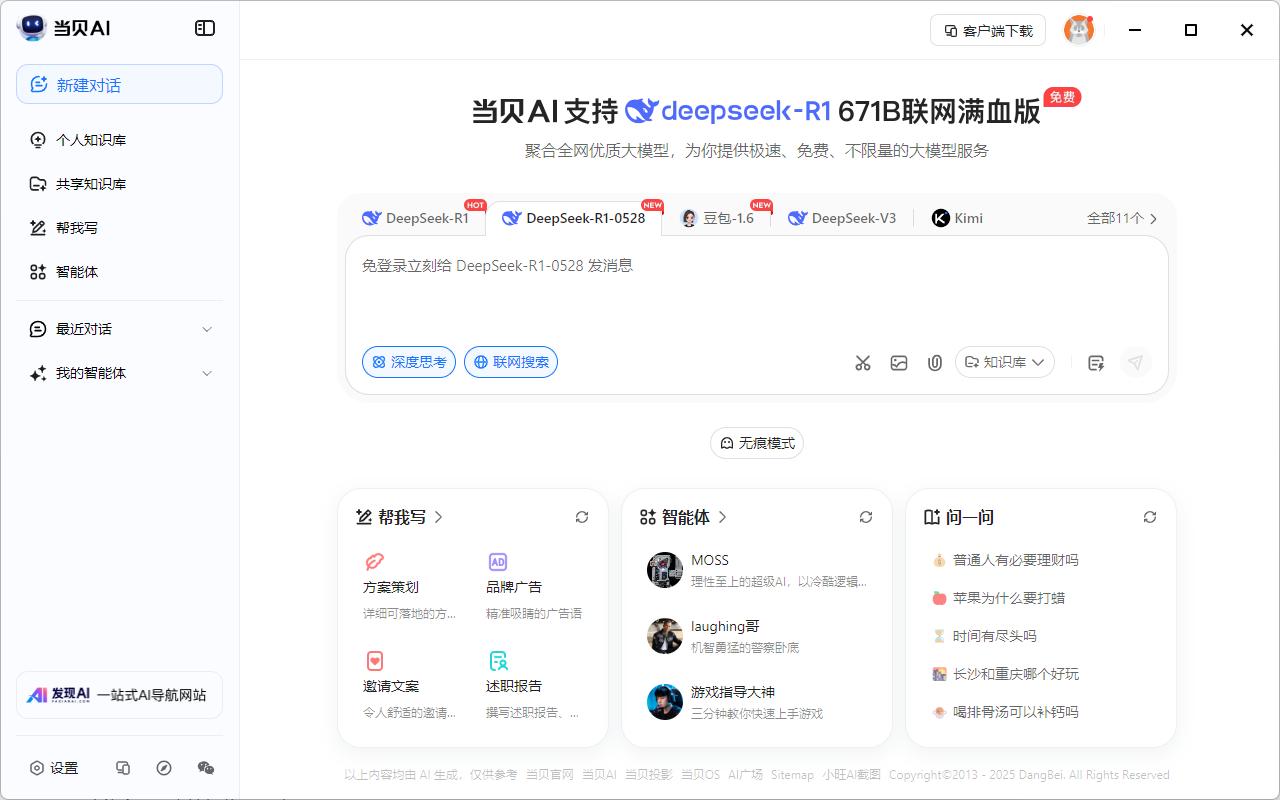
Task: Click the paperclip attachment icon
Action: tap(934, 363)
